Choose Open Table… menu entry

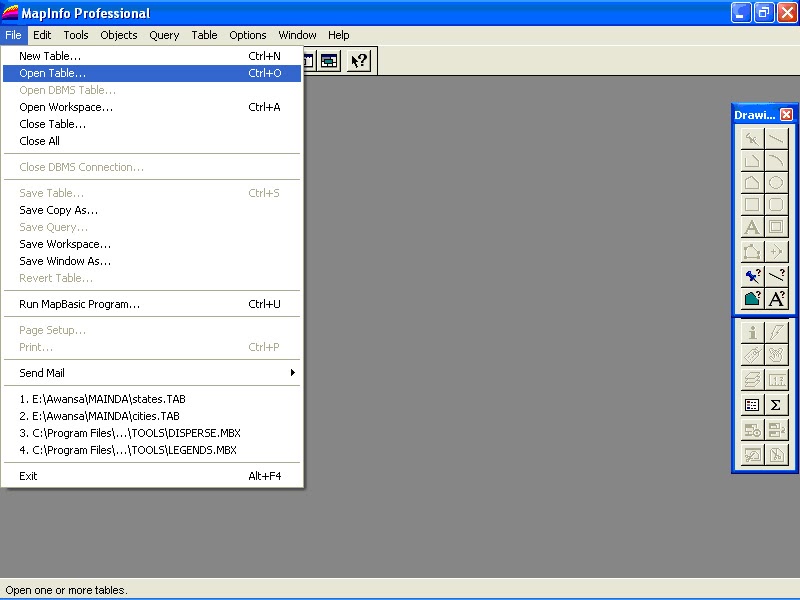(152, 73)
